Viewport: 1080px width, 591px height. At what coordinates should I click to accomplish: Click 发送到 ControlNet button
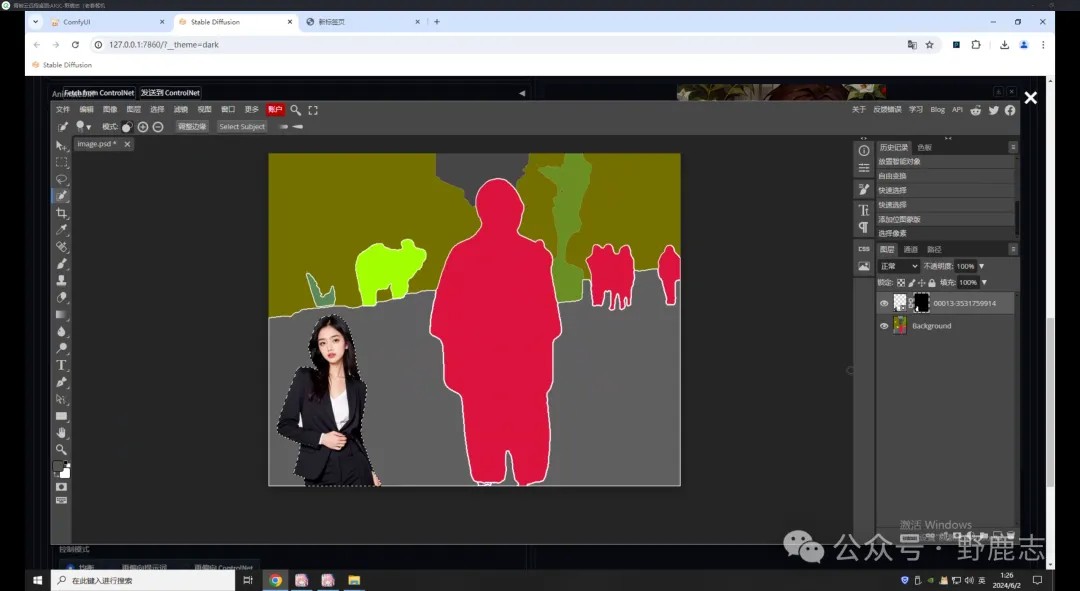point(170,92)
